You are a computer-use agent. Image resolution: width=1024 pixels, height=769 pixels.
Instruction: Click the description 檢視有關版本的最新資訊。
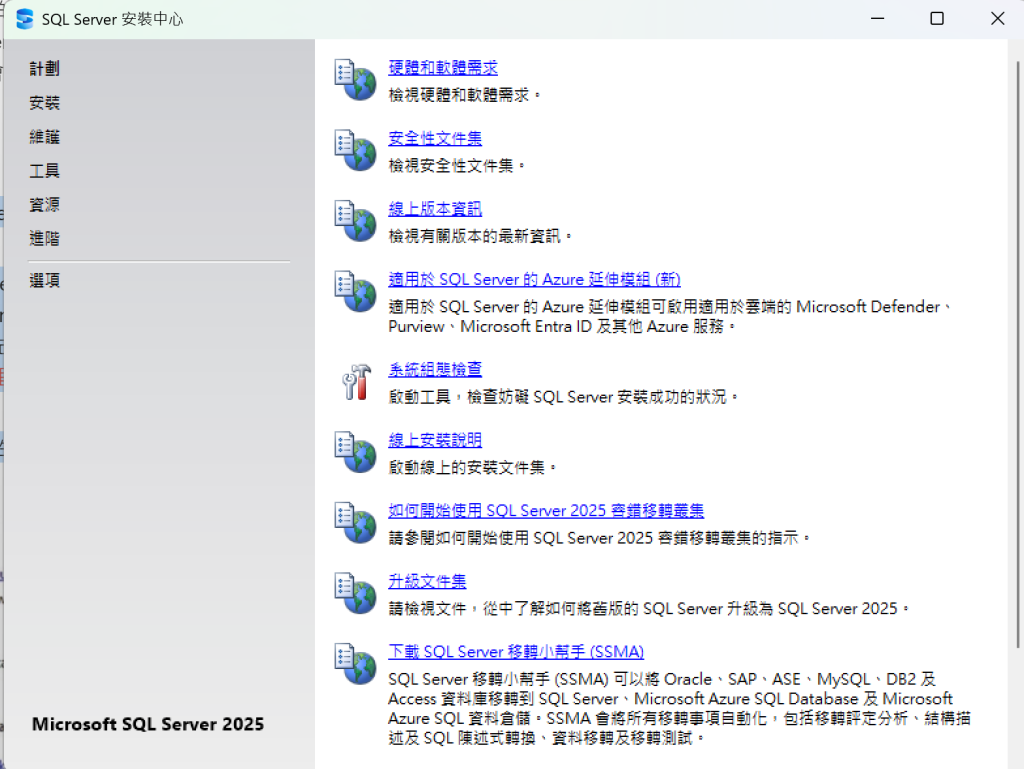(480, 236)
